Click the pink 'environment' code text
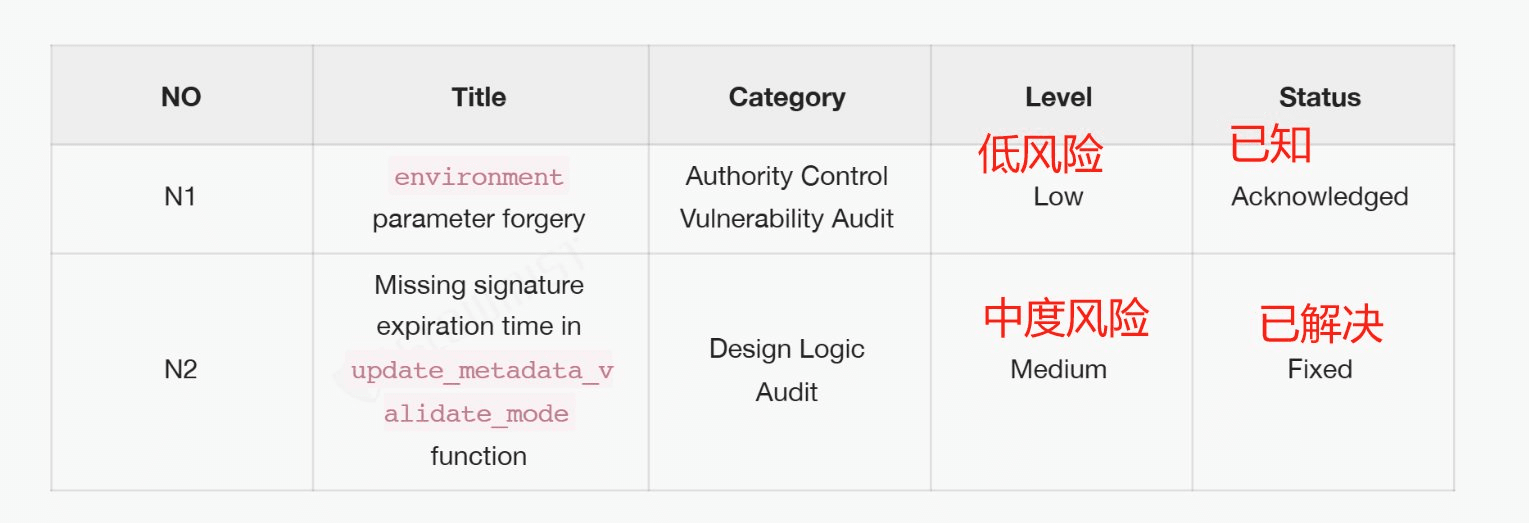 (479, 177)
